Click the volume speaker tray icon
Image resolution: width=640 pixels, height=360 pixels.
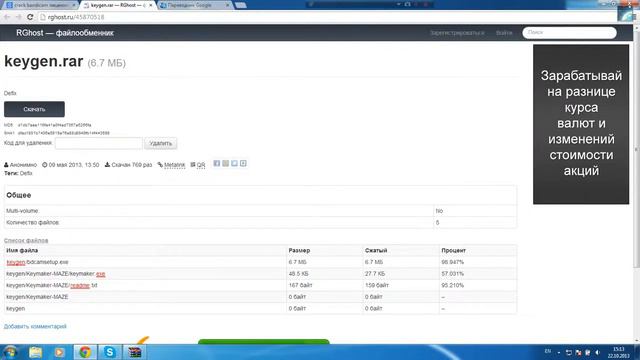coord(597,352)
